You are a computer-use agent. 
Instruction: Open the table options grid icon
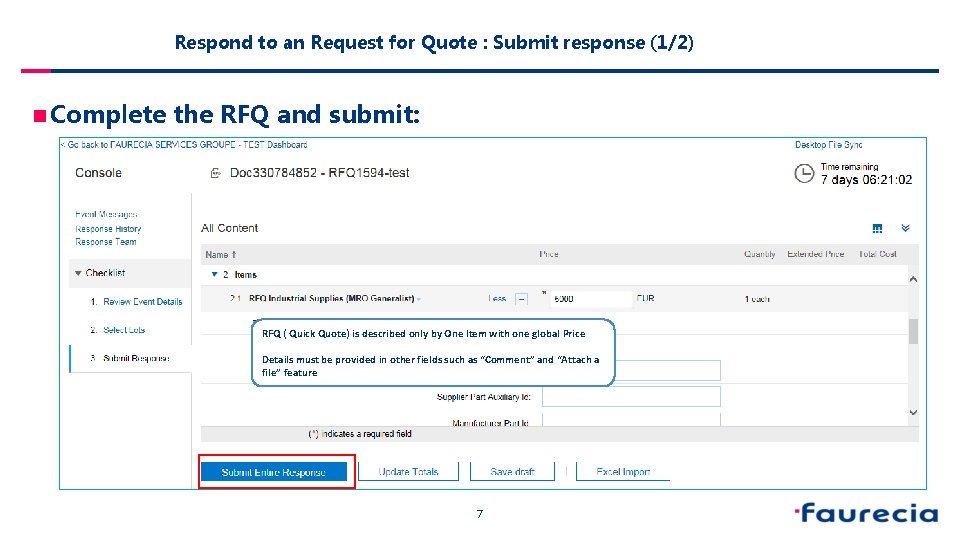tap(877, 228)
